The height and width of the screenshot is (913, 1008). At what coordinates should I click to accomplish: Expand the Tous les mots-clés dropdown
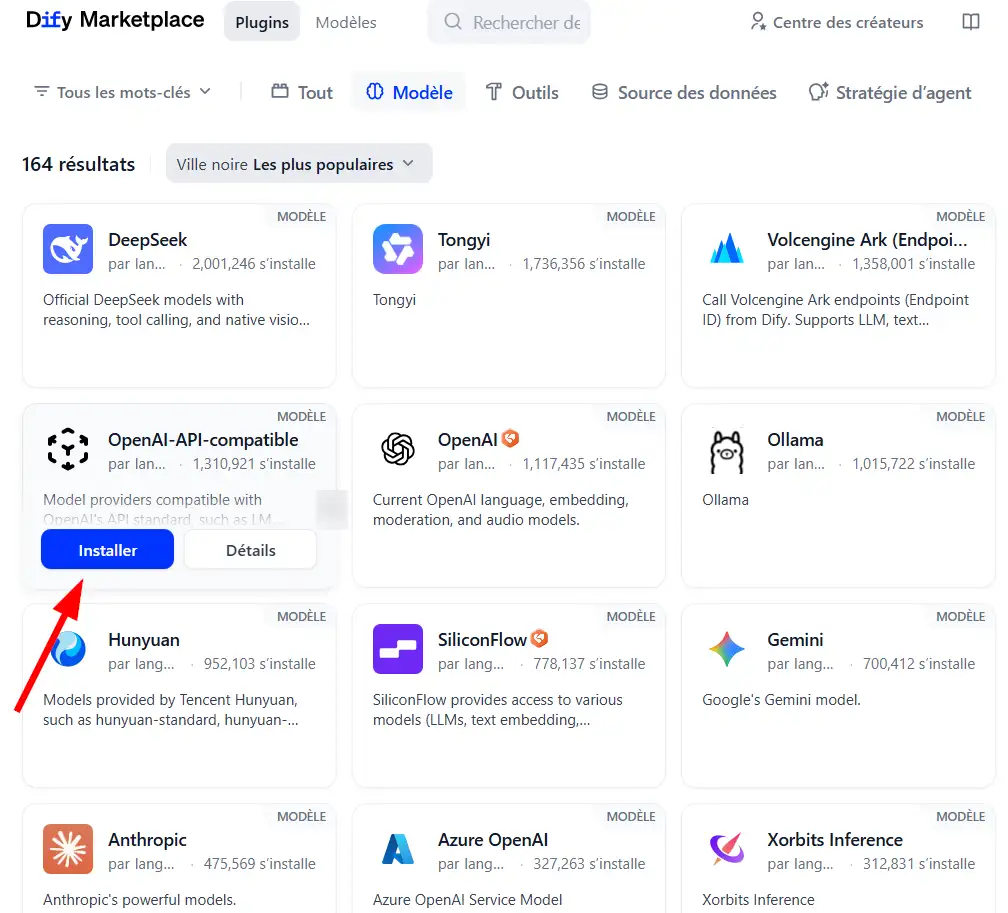(122, 92)
